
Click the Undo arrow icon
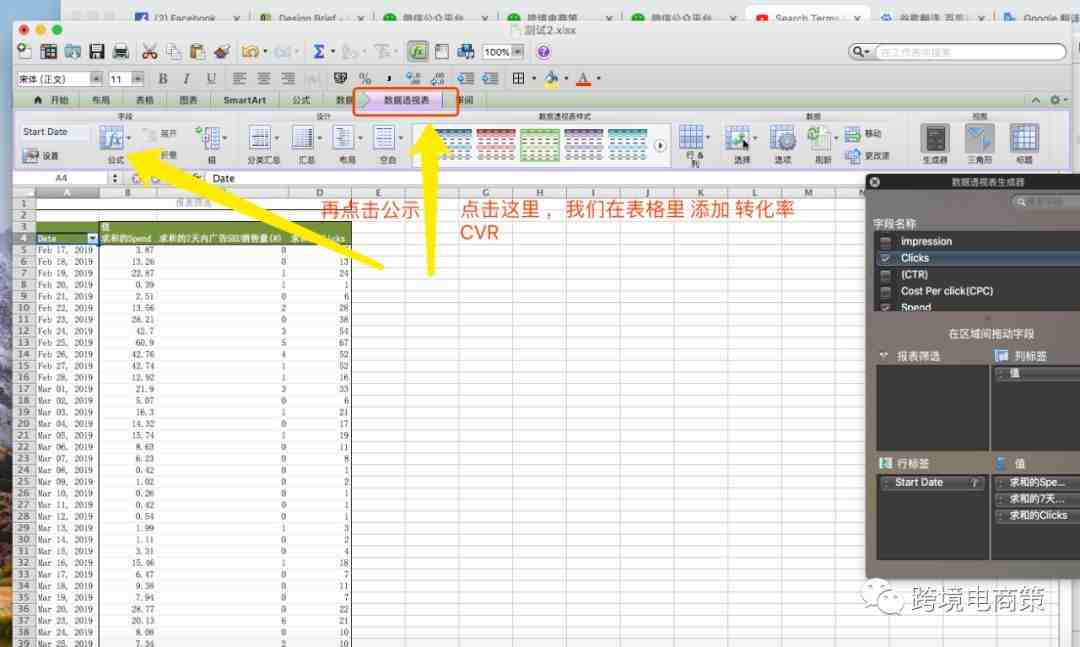(x=250, y=52)
